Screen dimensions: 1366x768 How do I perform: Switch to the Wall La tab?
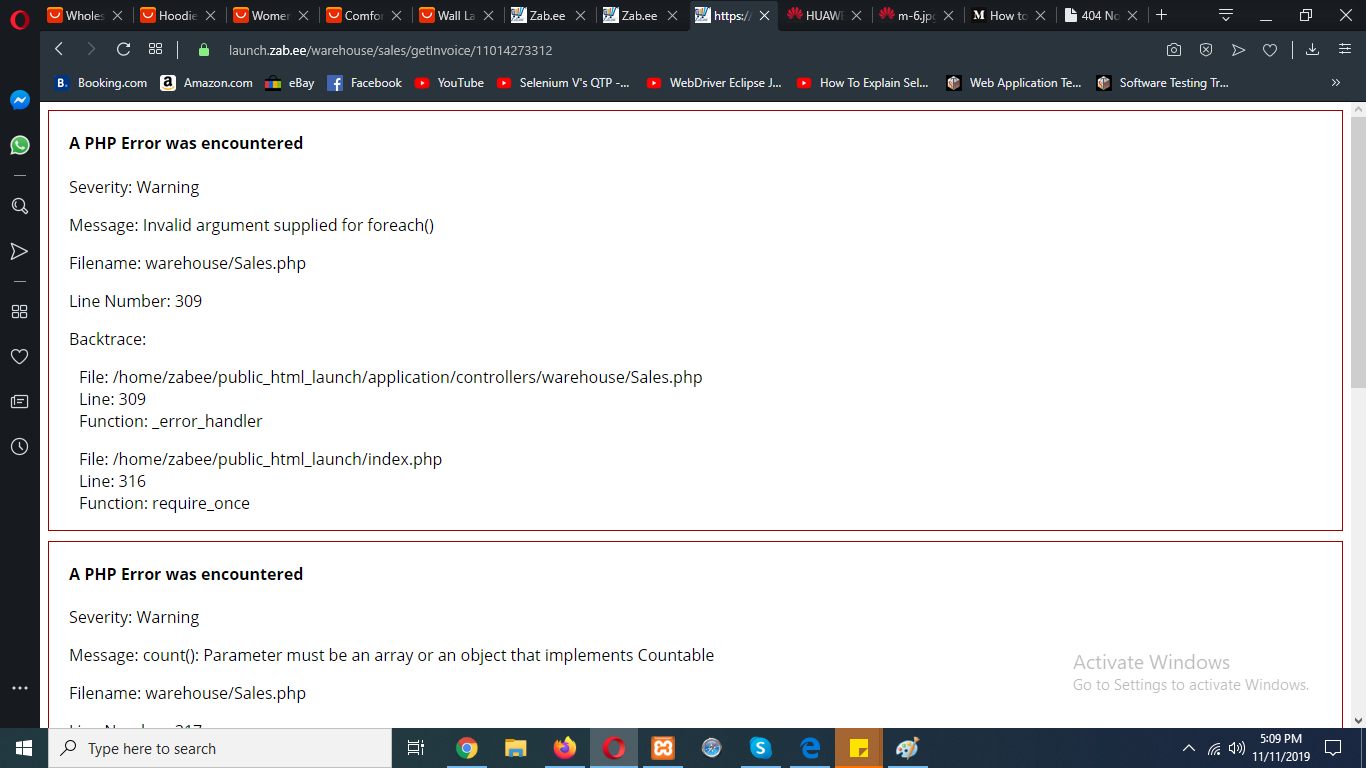[456, 15]
